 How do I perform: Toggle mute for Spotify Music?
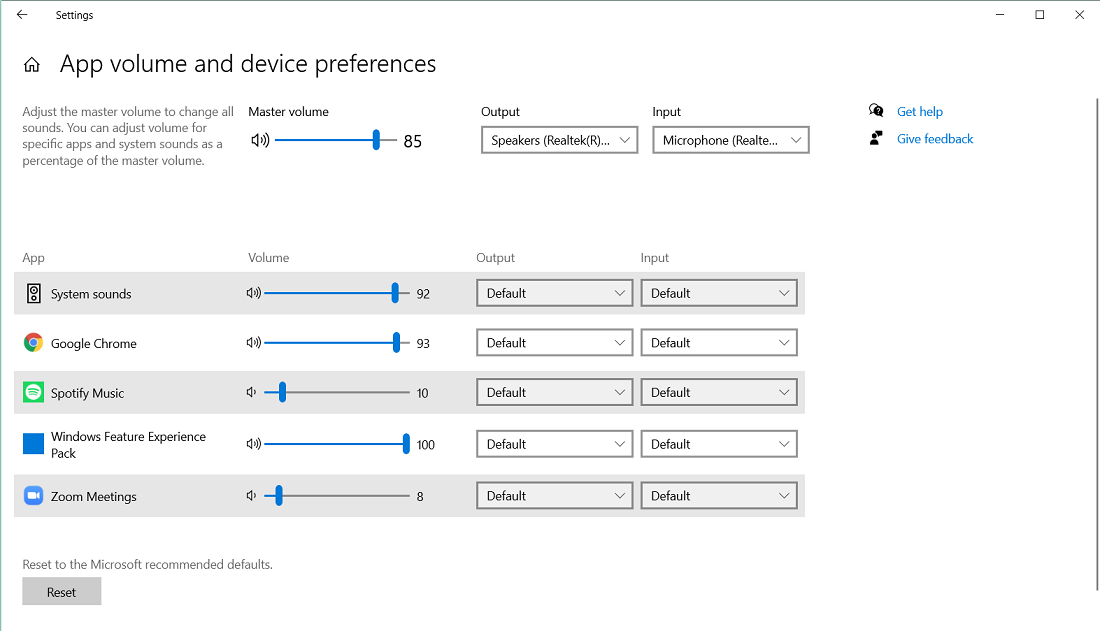click(x=252, y=393)
